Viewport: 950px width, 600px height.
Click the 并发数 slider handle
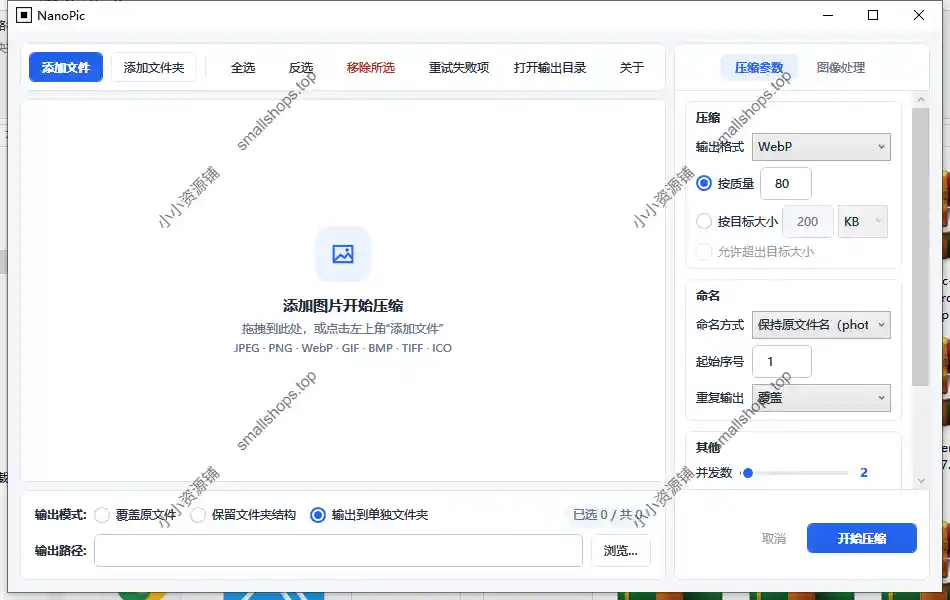tap(748, 473)
